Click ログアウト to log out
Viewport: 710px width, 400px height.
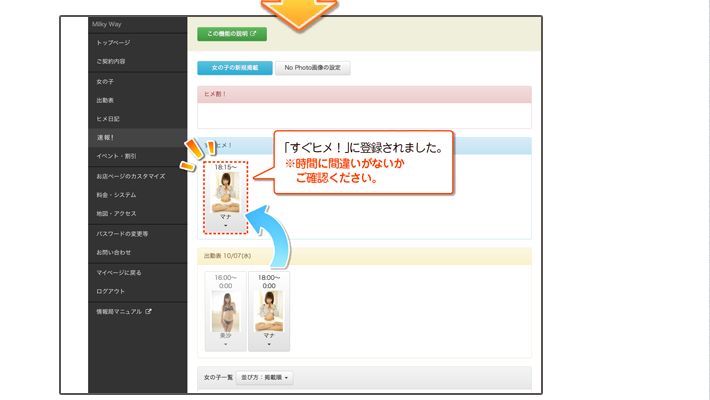pos(110,291)
